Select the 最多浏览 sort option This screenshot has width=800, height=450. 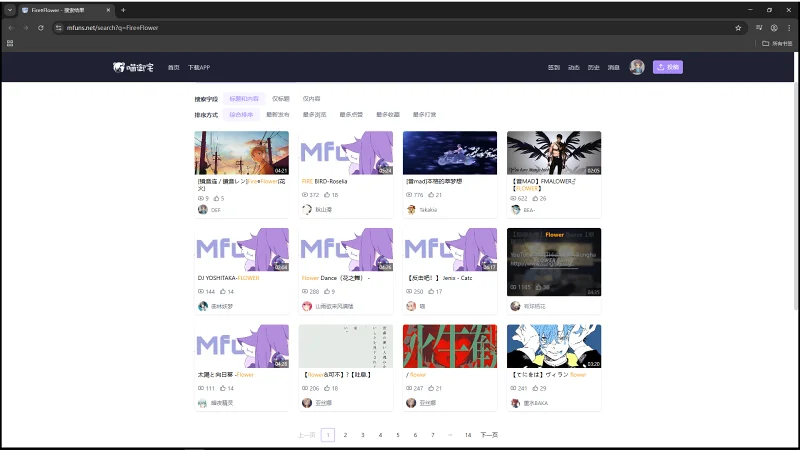pos(314,114)
